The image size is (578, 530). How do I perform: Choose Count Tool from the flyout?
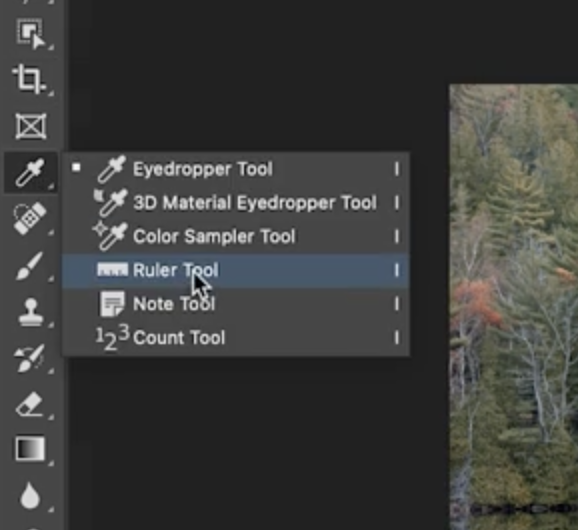[x=236, y=338]
